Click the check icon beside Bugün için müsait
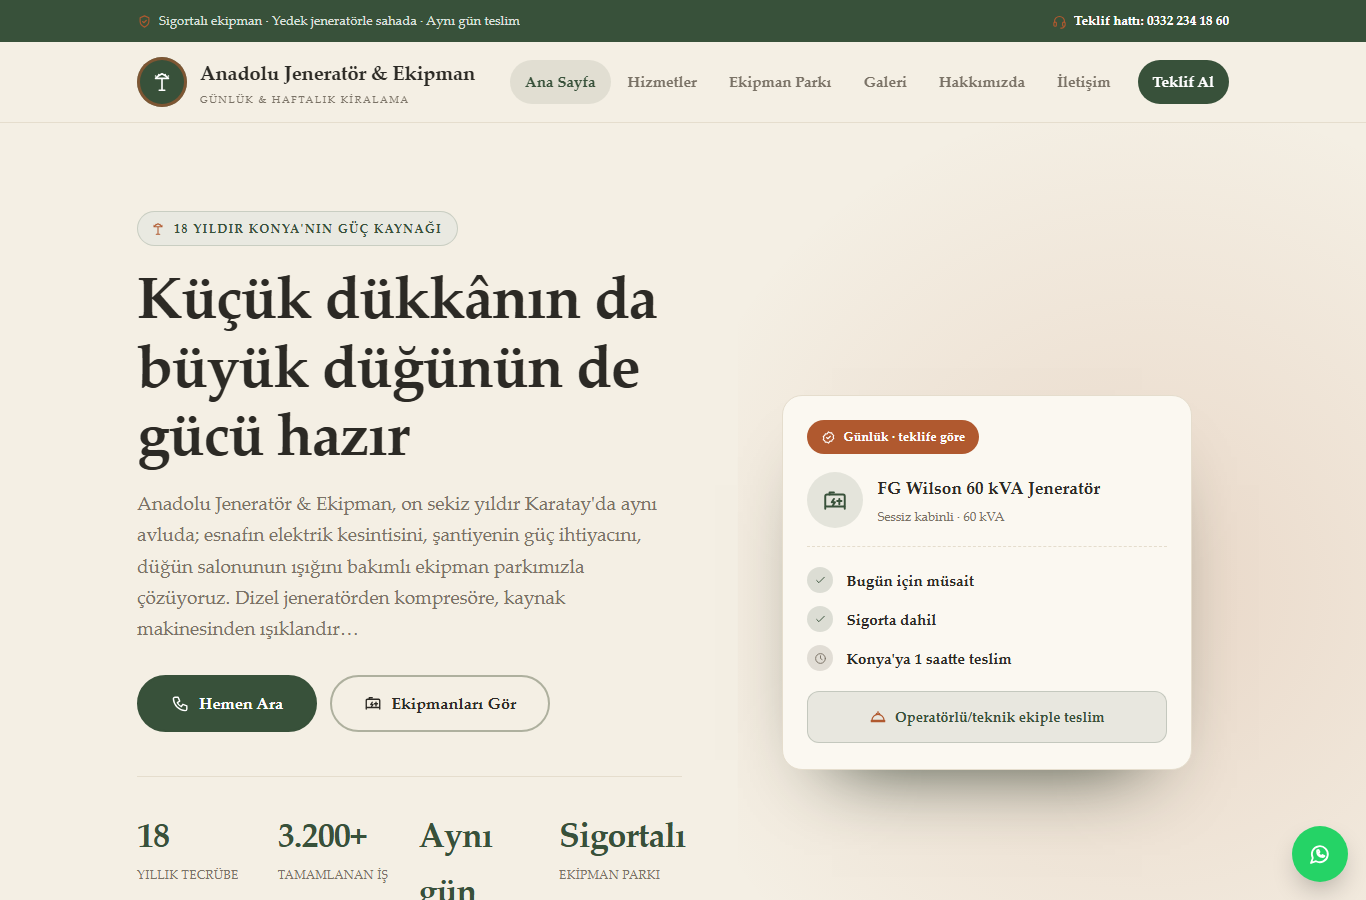Image resolution: width=1366 pixels, height=900 pixels. click(x=820, y=580)
